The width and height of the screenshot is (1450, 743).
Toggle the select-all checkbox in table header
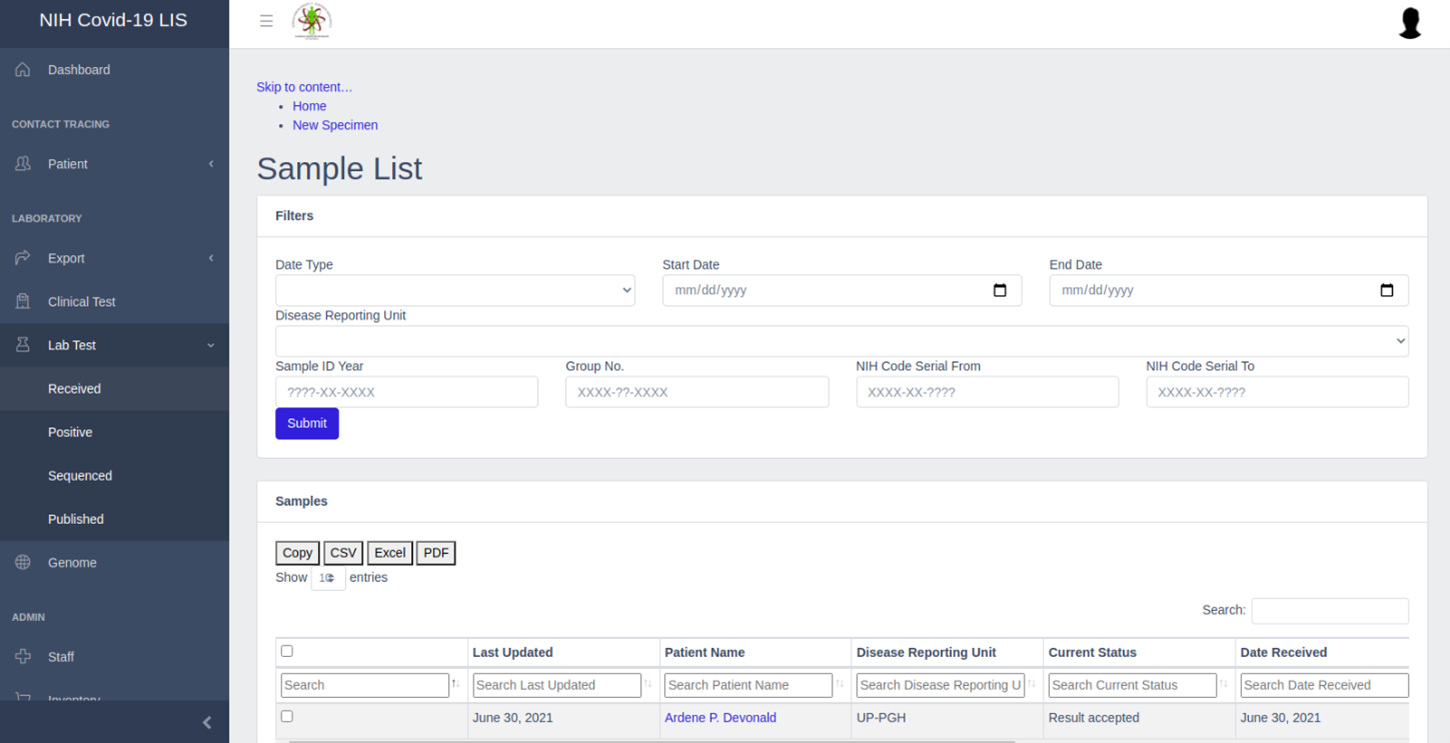[x=287, y=651]
